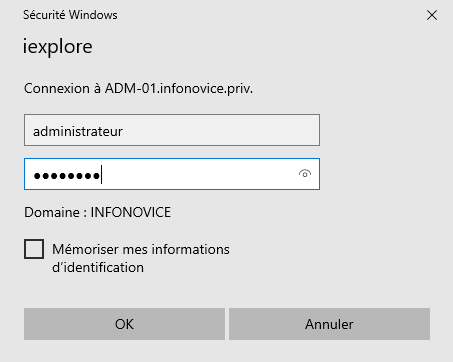Click inside the password field
The image size is (453, 362).
[172, 174]
